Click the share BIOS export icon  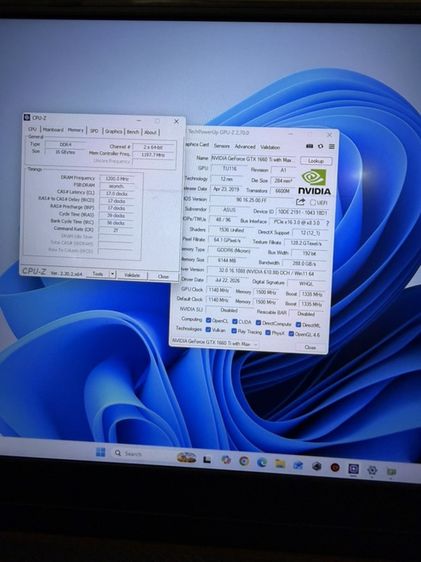[301, 202]
